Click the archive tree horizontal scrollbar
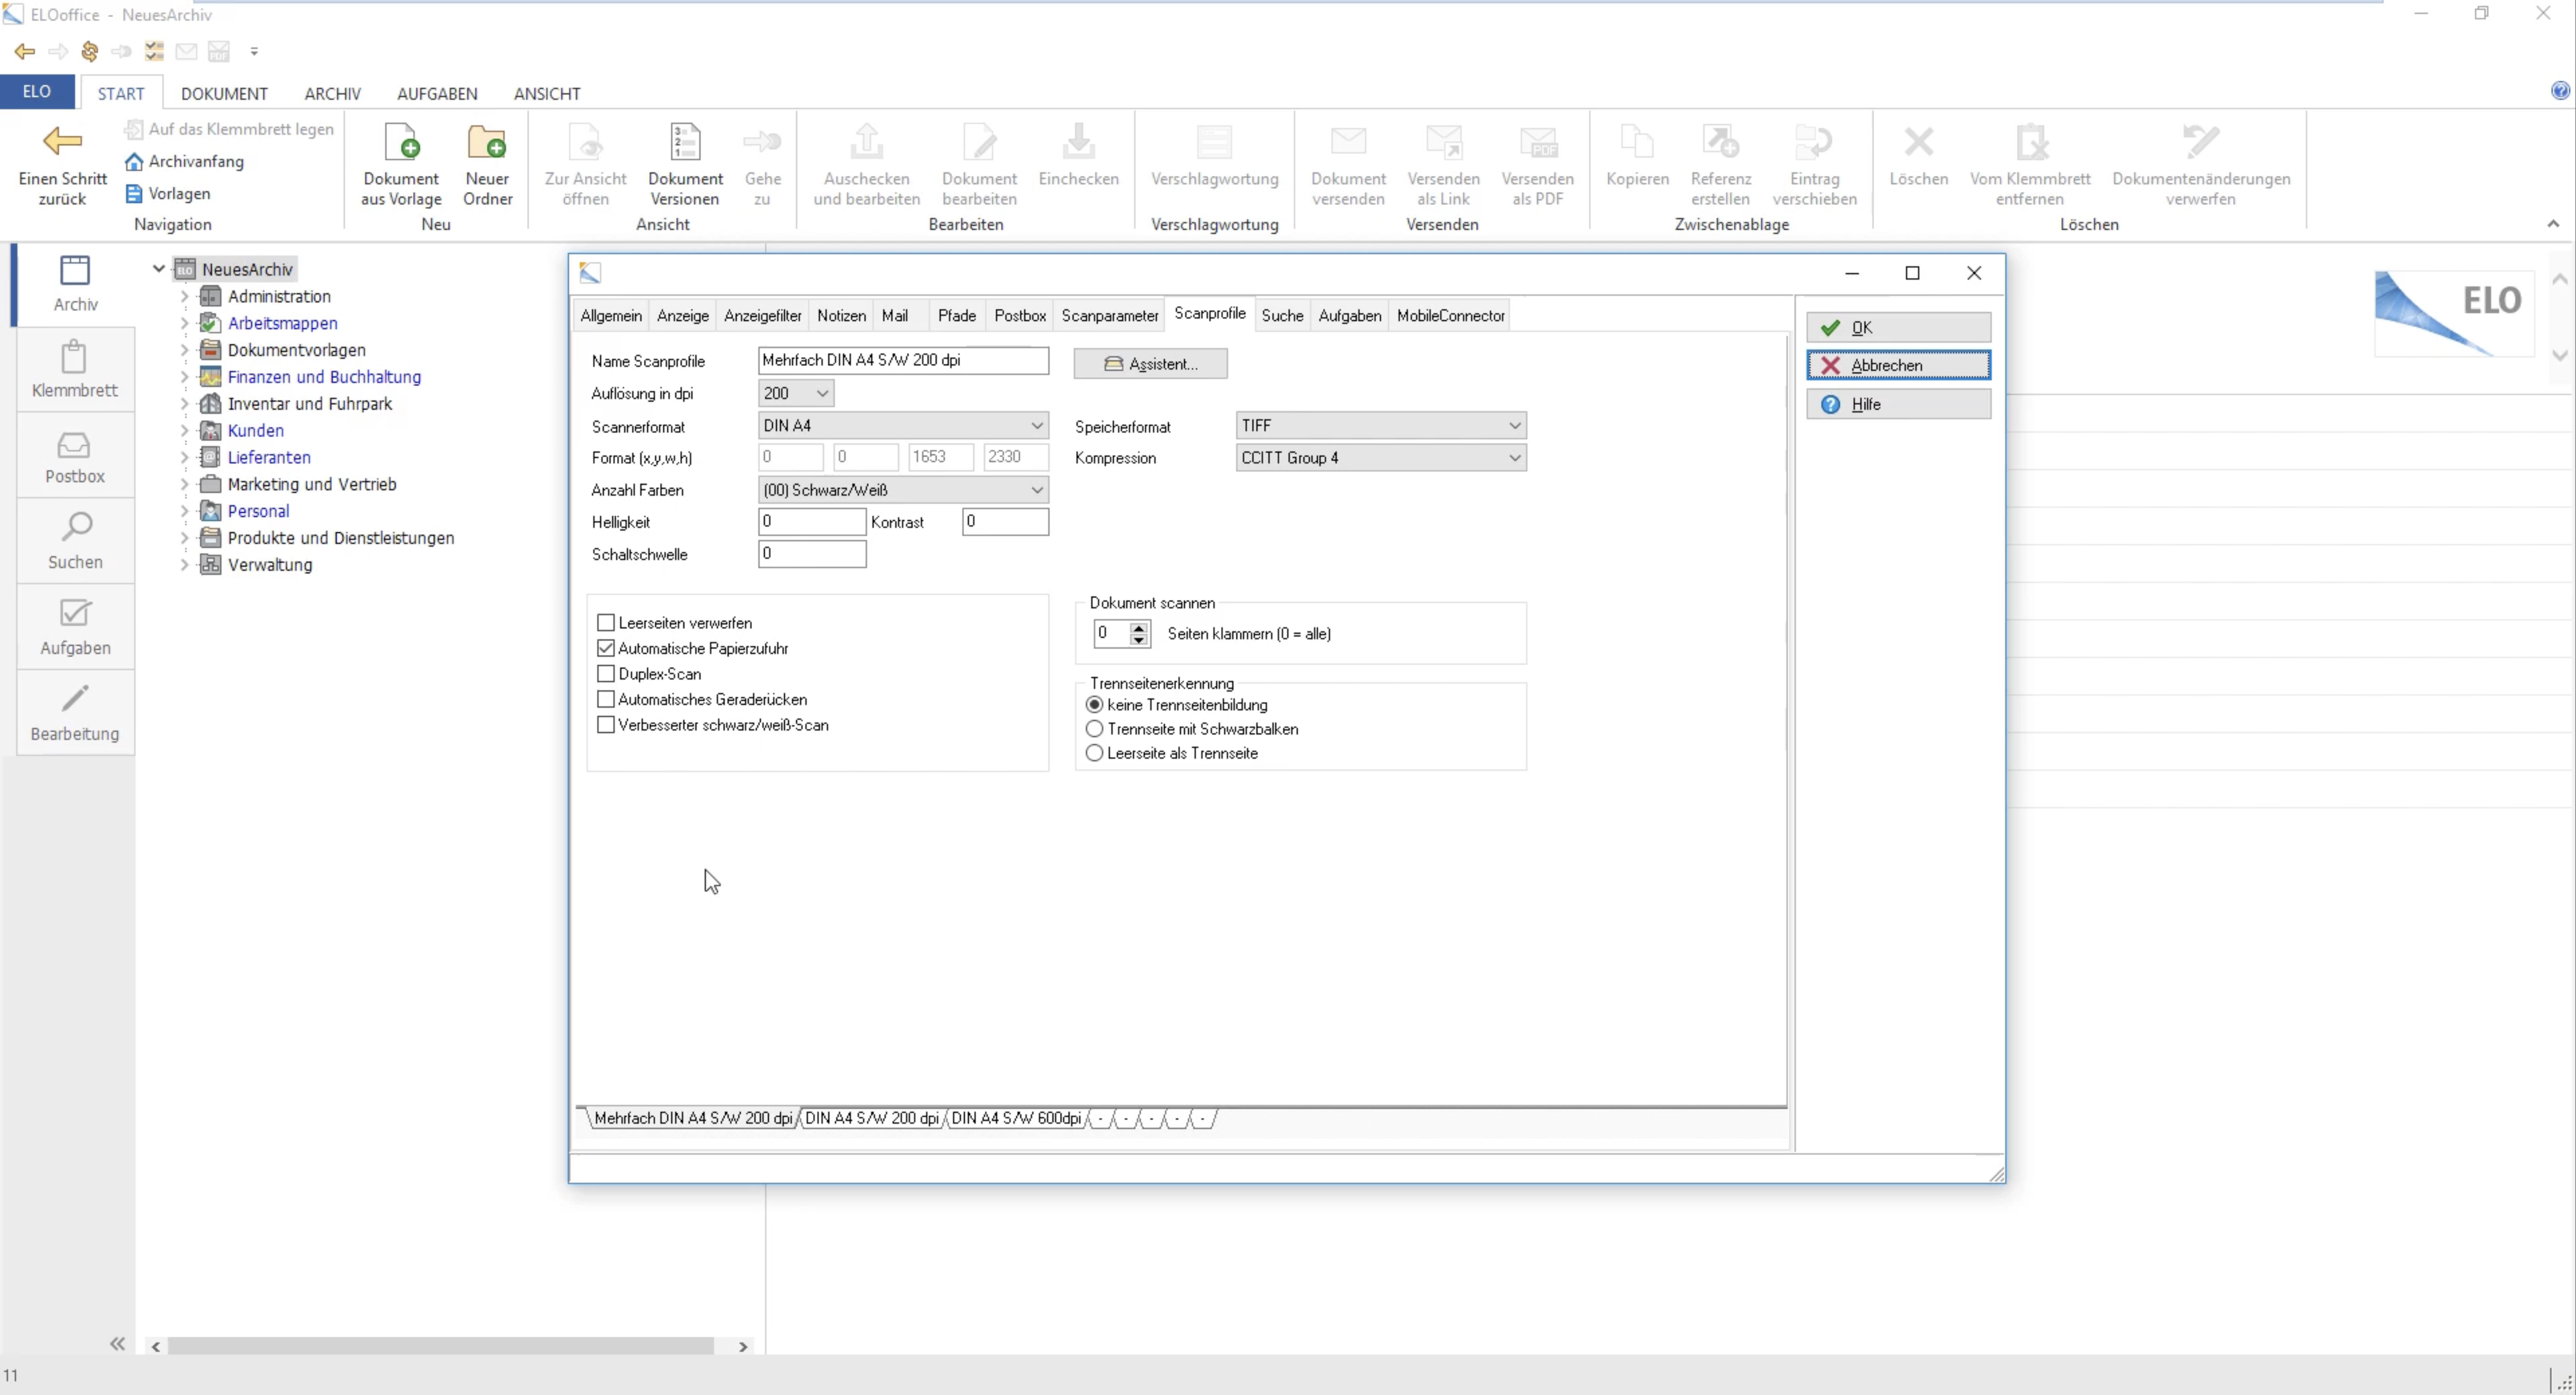Image resolution: width=2576 pixels, height=1395 pixels. point(440,1346)
